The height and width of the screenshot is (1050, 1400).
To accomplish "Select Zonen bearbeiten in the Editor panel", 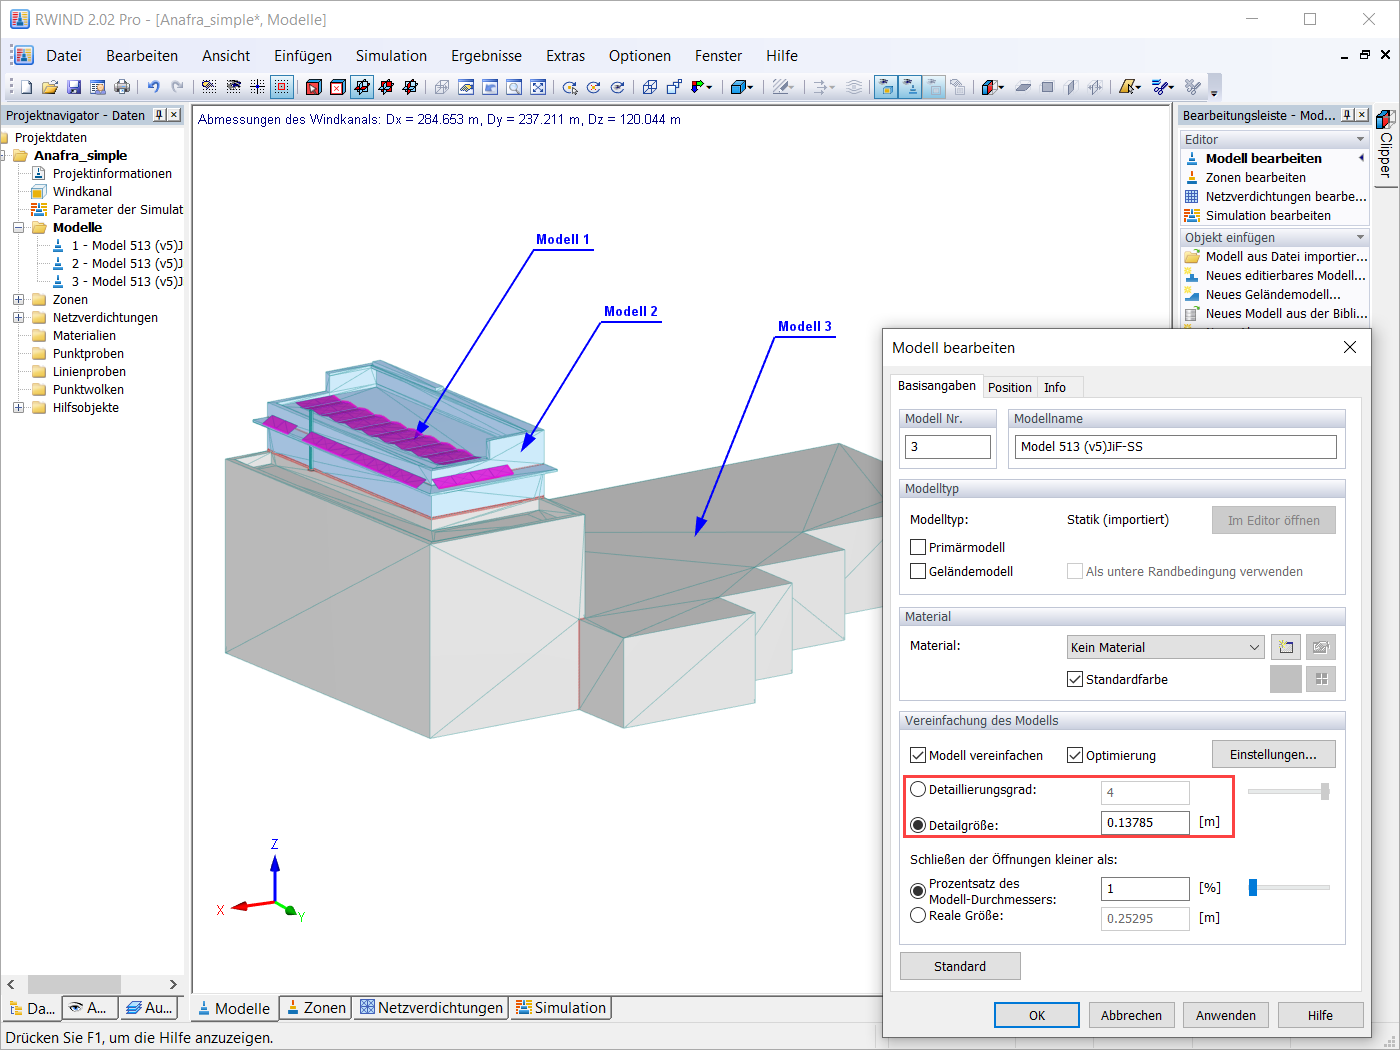I will [x=1255, y=177].
